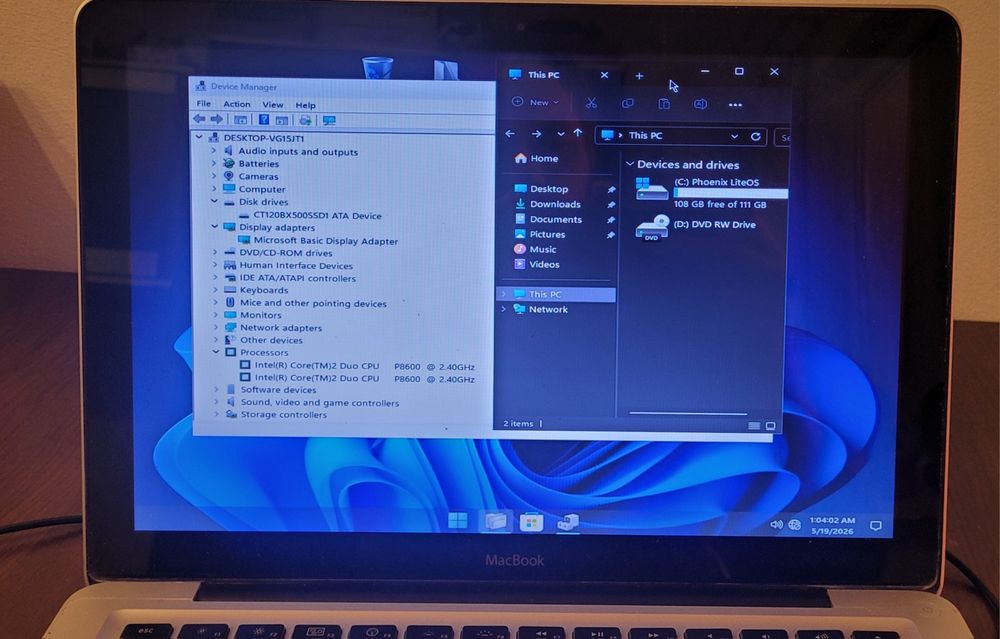The height and width of the screenshot is (639, 1000).
Task: Switch to the This PC tab
Action: (x=543, y=75)
